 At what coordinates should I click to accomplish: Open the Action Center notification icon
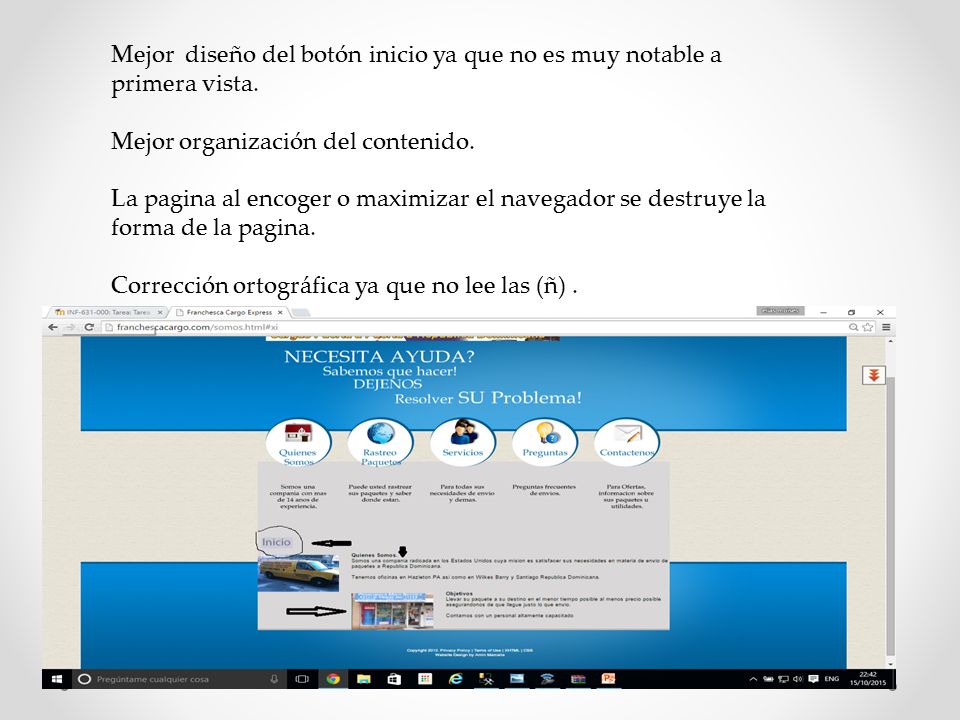coord(813,679)
